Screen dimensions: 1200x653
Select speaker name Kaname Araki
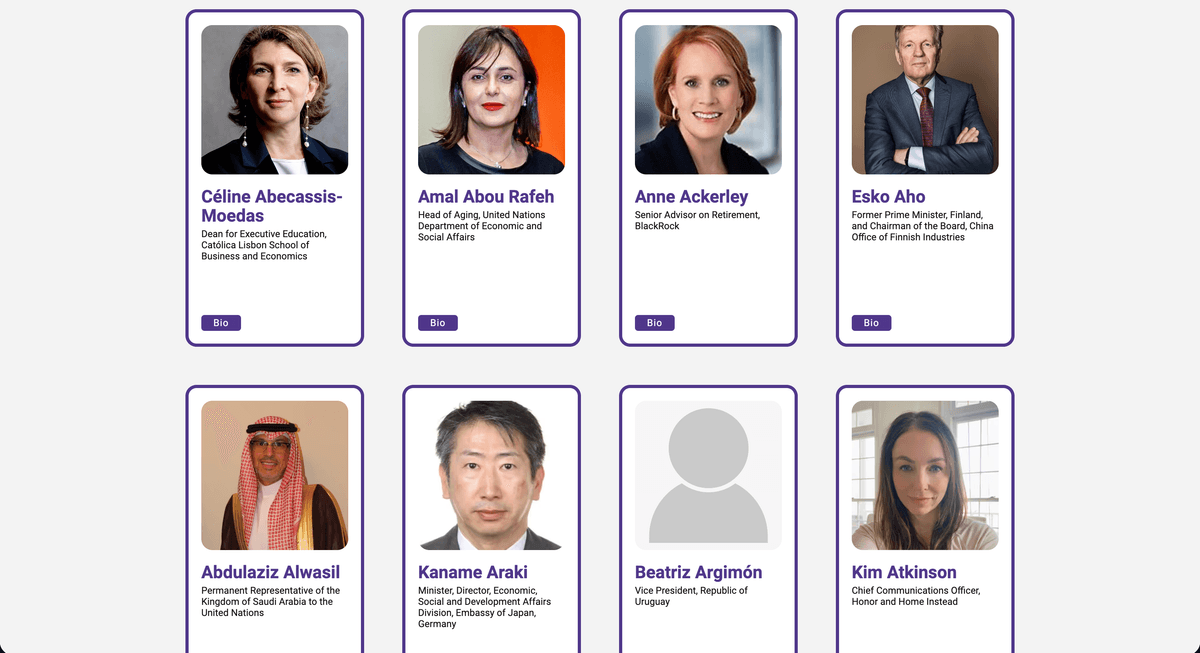coord(470,572)
